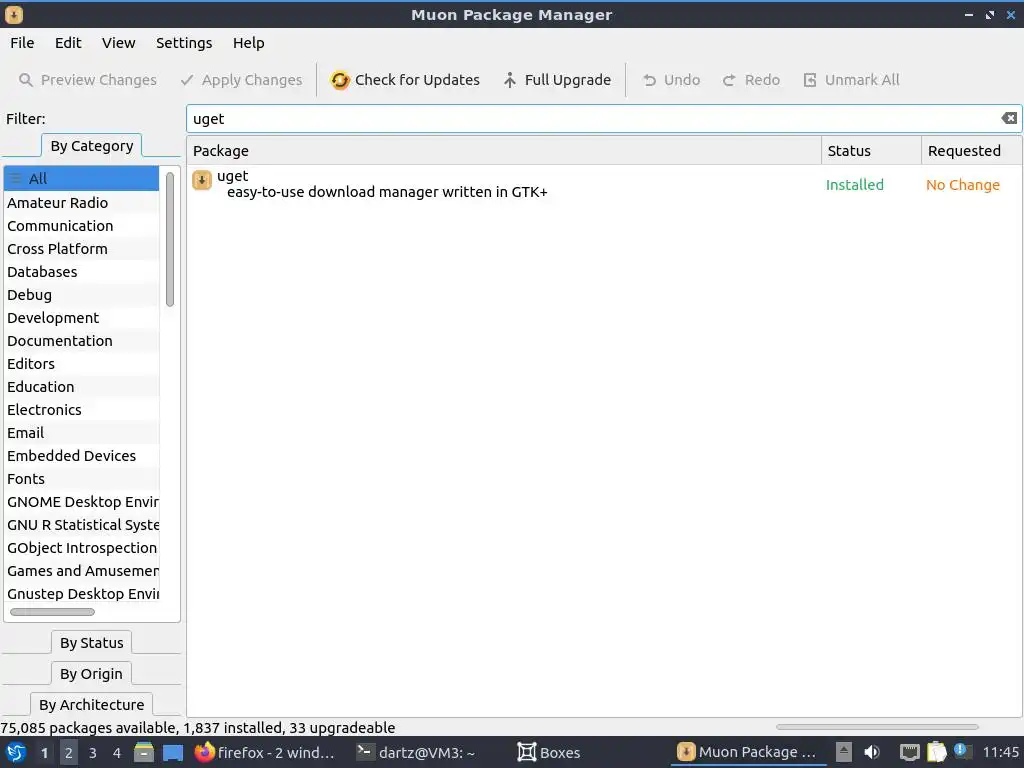Switch to the Boxes taskbar entry

549,752
